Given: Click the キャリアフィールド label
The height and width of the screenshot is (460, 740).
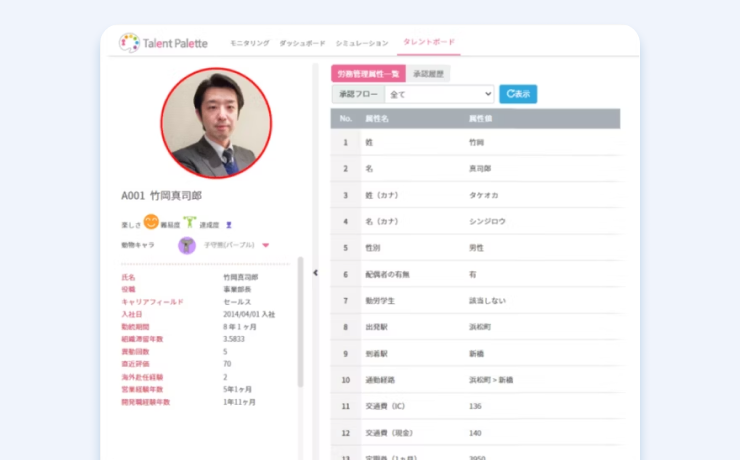Looking at the screenshot, I should [152, 302].
